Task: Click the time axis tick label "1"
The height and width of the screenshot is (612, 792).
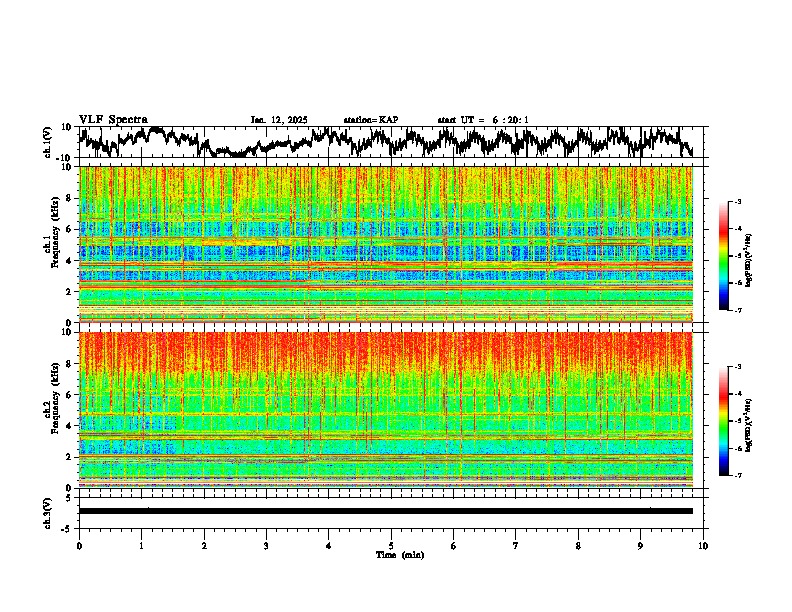Action: [141, 546]
